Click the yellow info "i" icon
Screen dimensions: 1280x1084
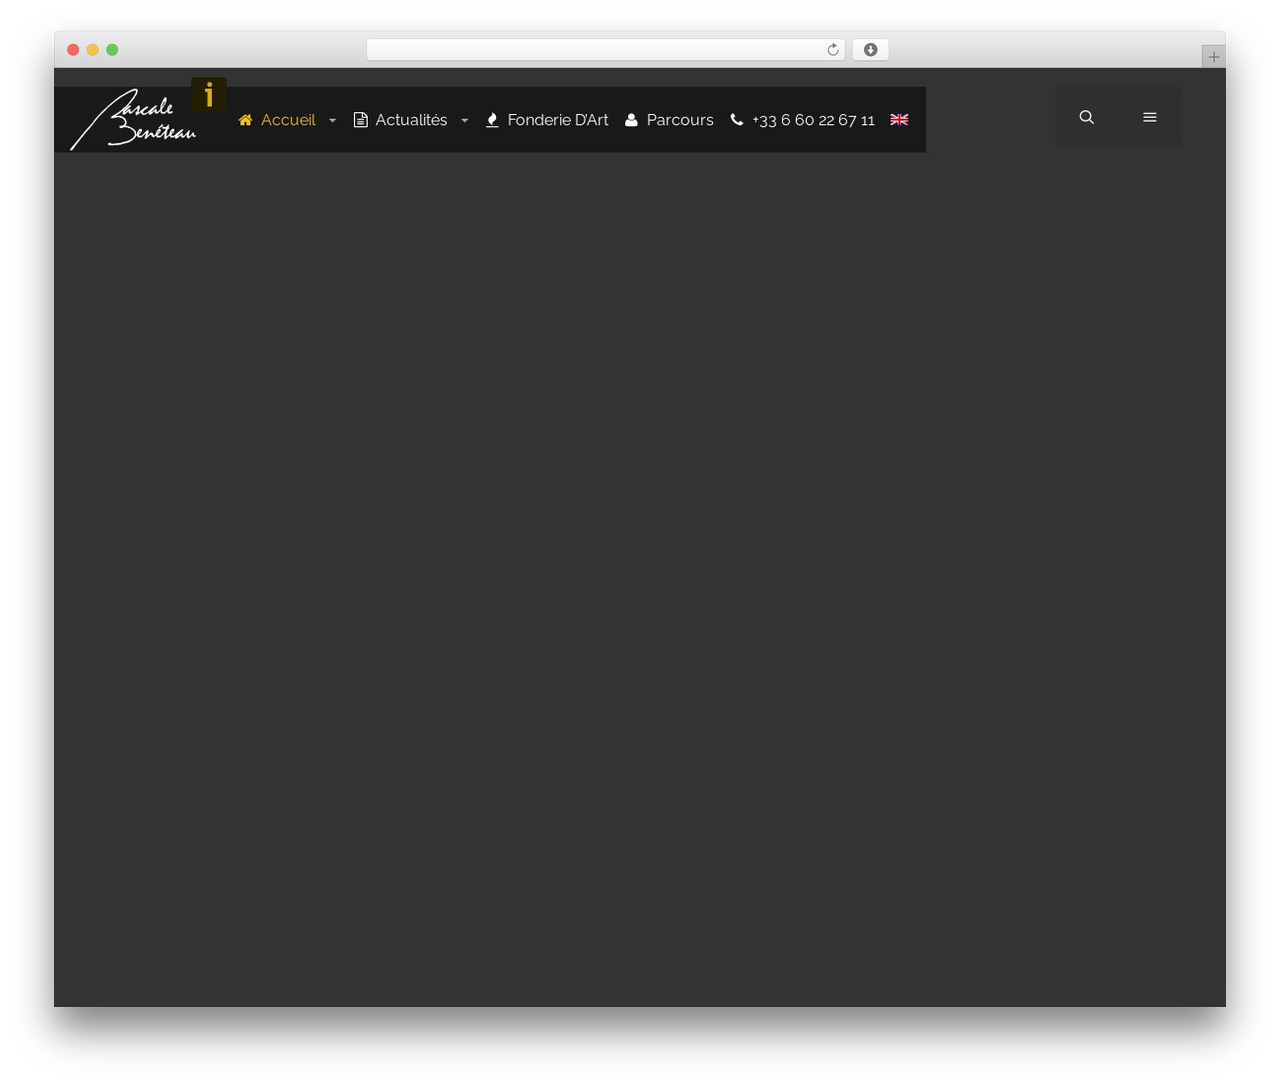(x=208, y=95)
